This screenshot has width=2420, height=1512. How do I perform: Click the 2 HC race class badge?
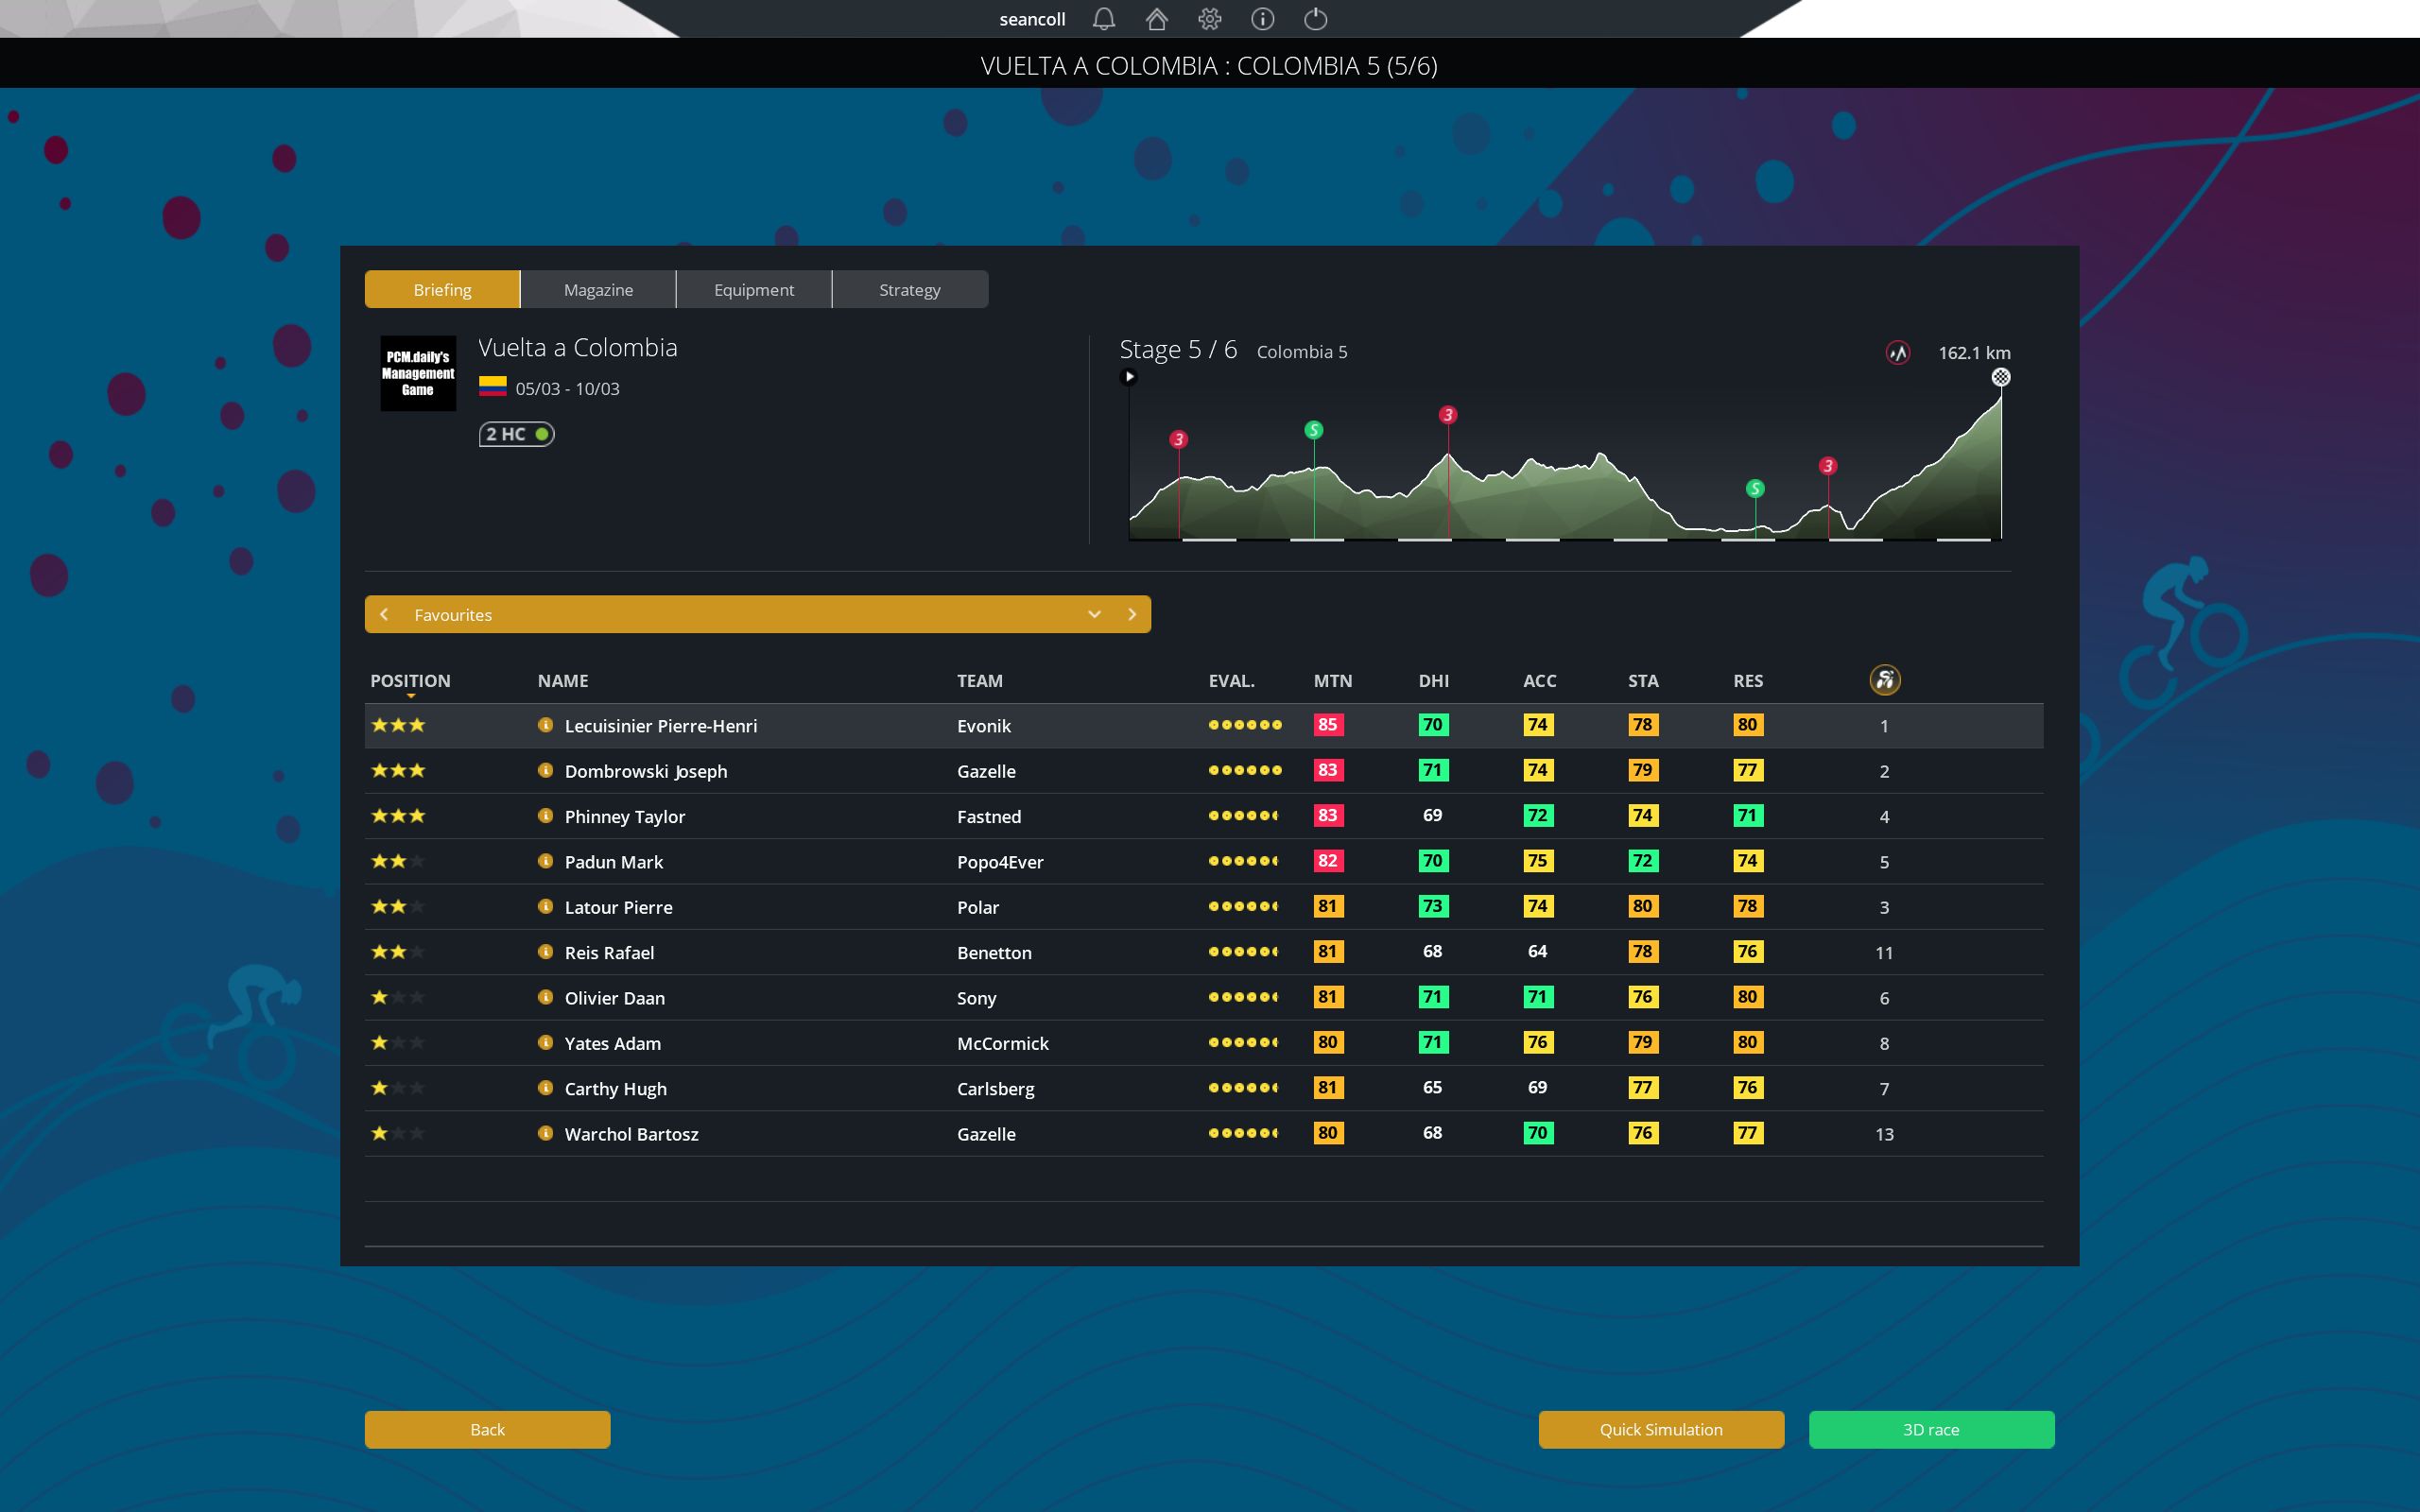click(x=516, y=434)
